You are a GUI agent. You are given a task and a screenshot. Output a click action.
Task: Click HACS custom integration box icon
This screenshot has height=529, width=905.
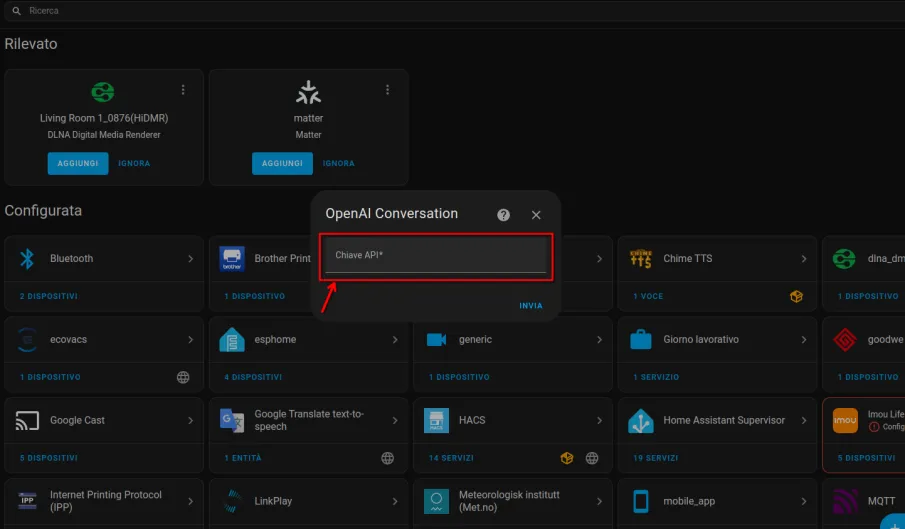tap(567, 458)
